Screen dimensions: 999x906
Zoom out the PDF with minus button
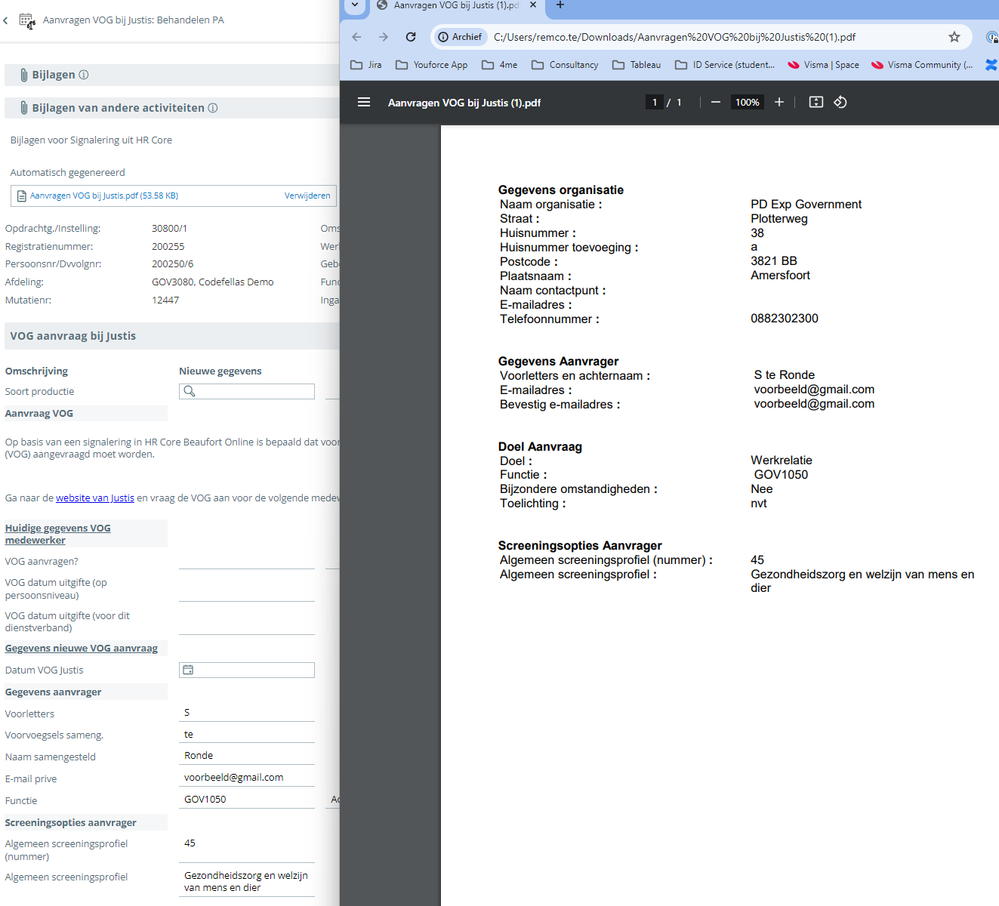tap(715, 102)
